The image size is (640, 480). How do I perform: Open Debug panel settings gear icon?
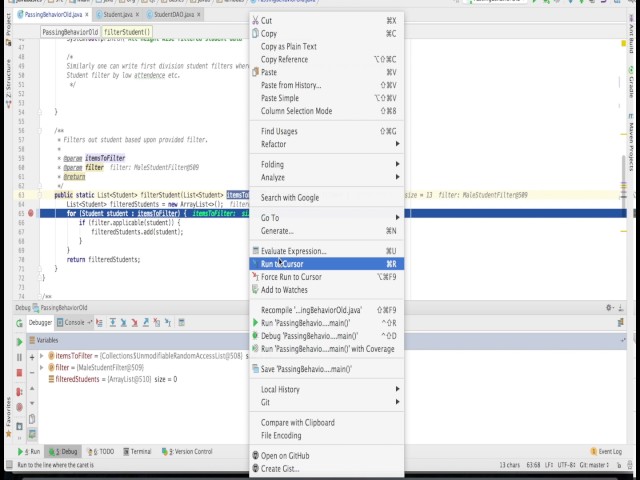(x=609, y=307)
